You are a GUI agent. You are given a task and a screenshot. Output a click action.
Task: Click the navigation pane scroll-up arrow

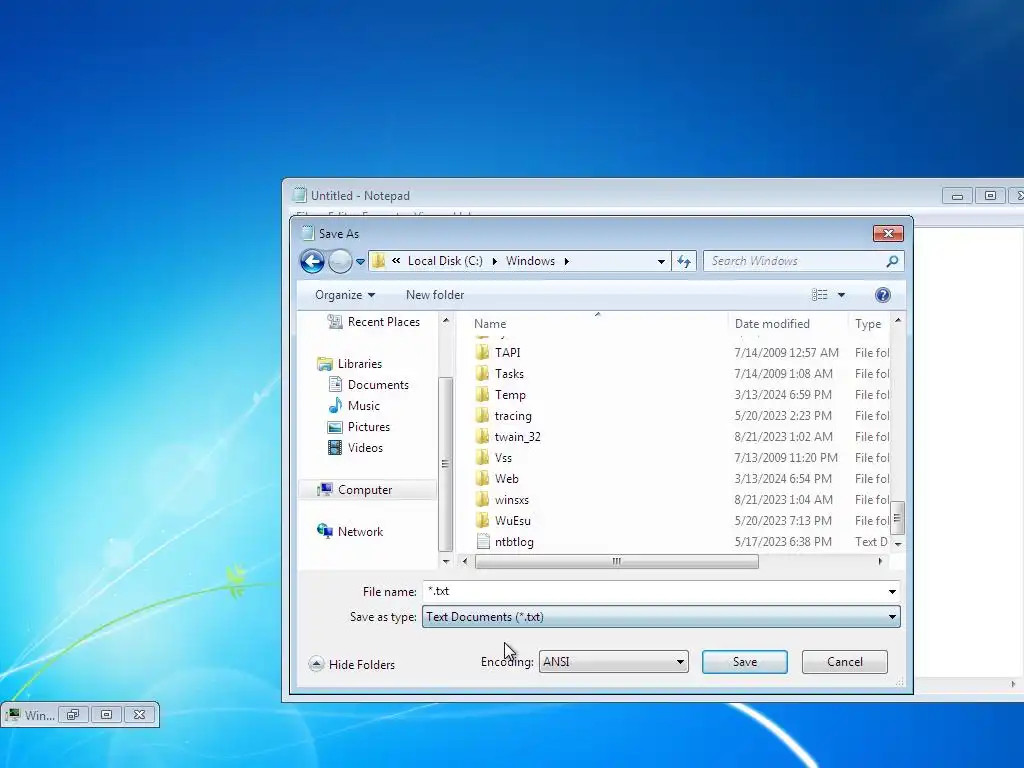446,320
